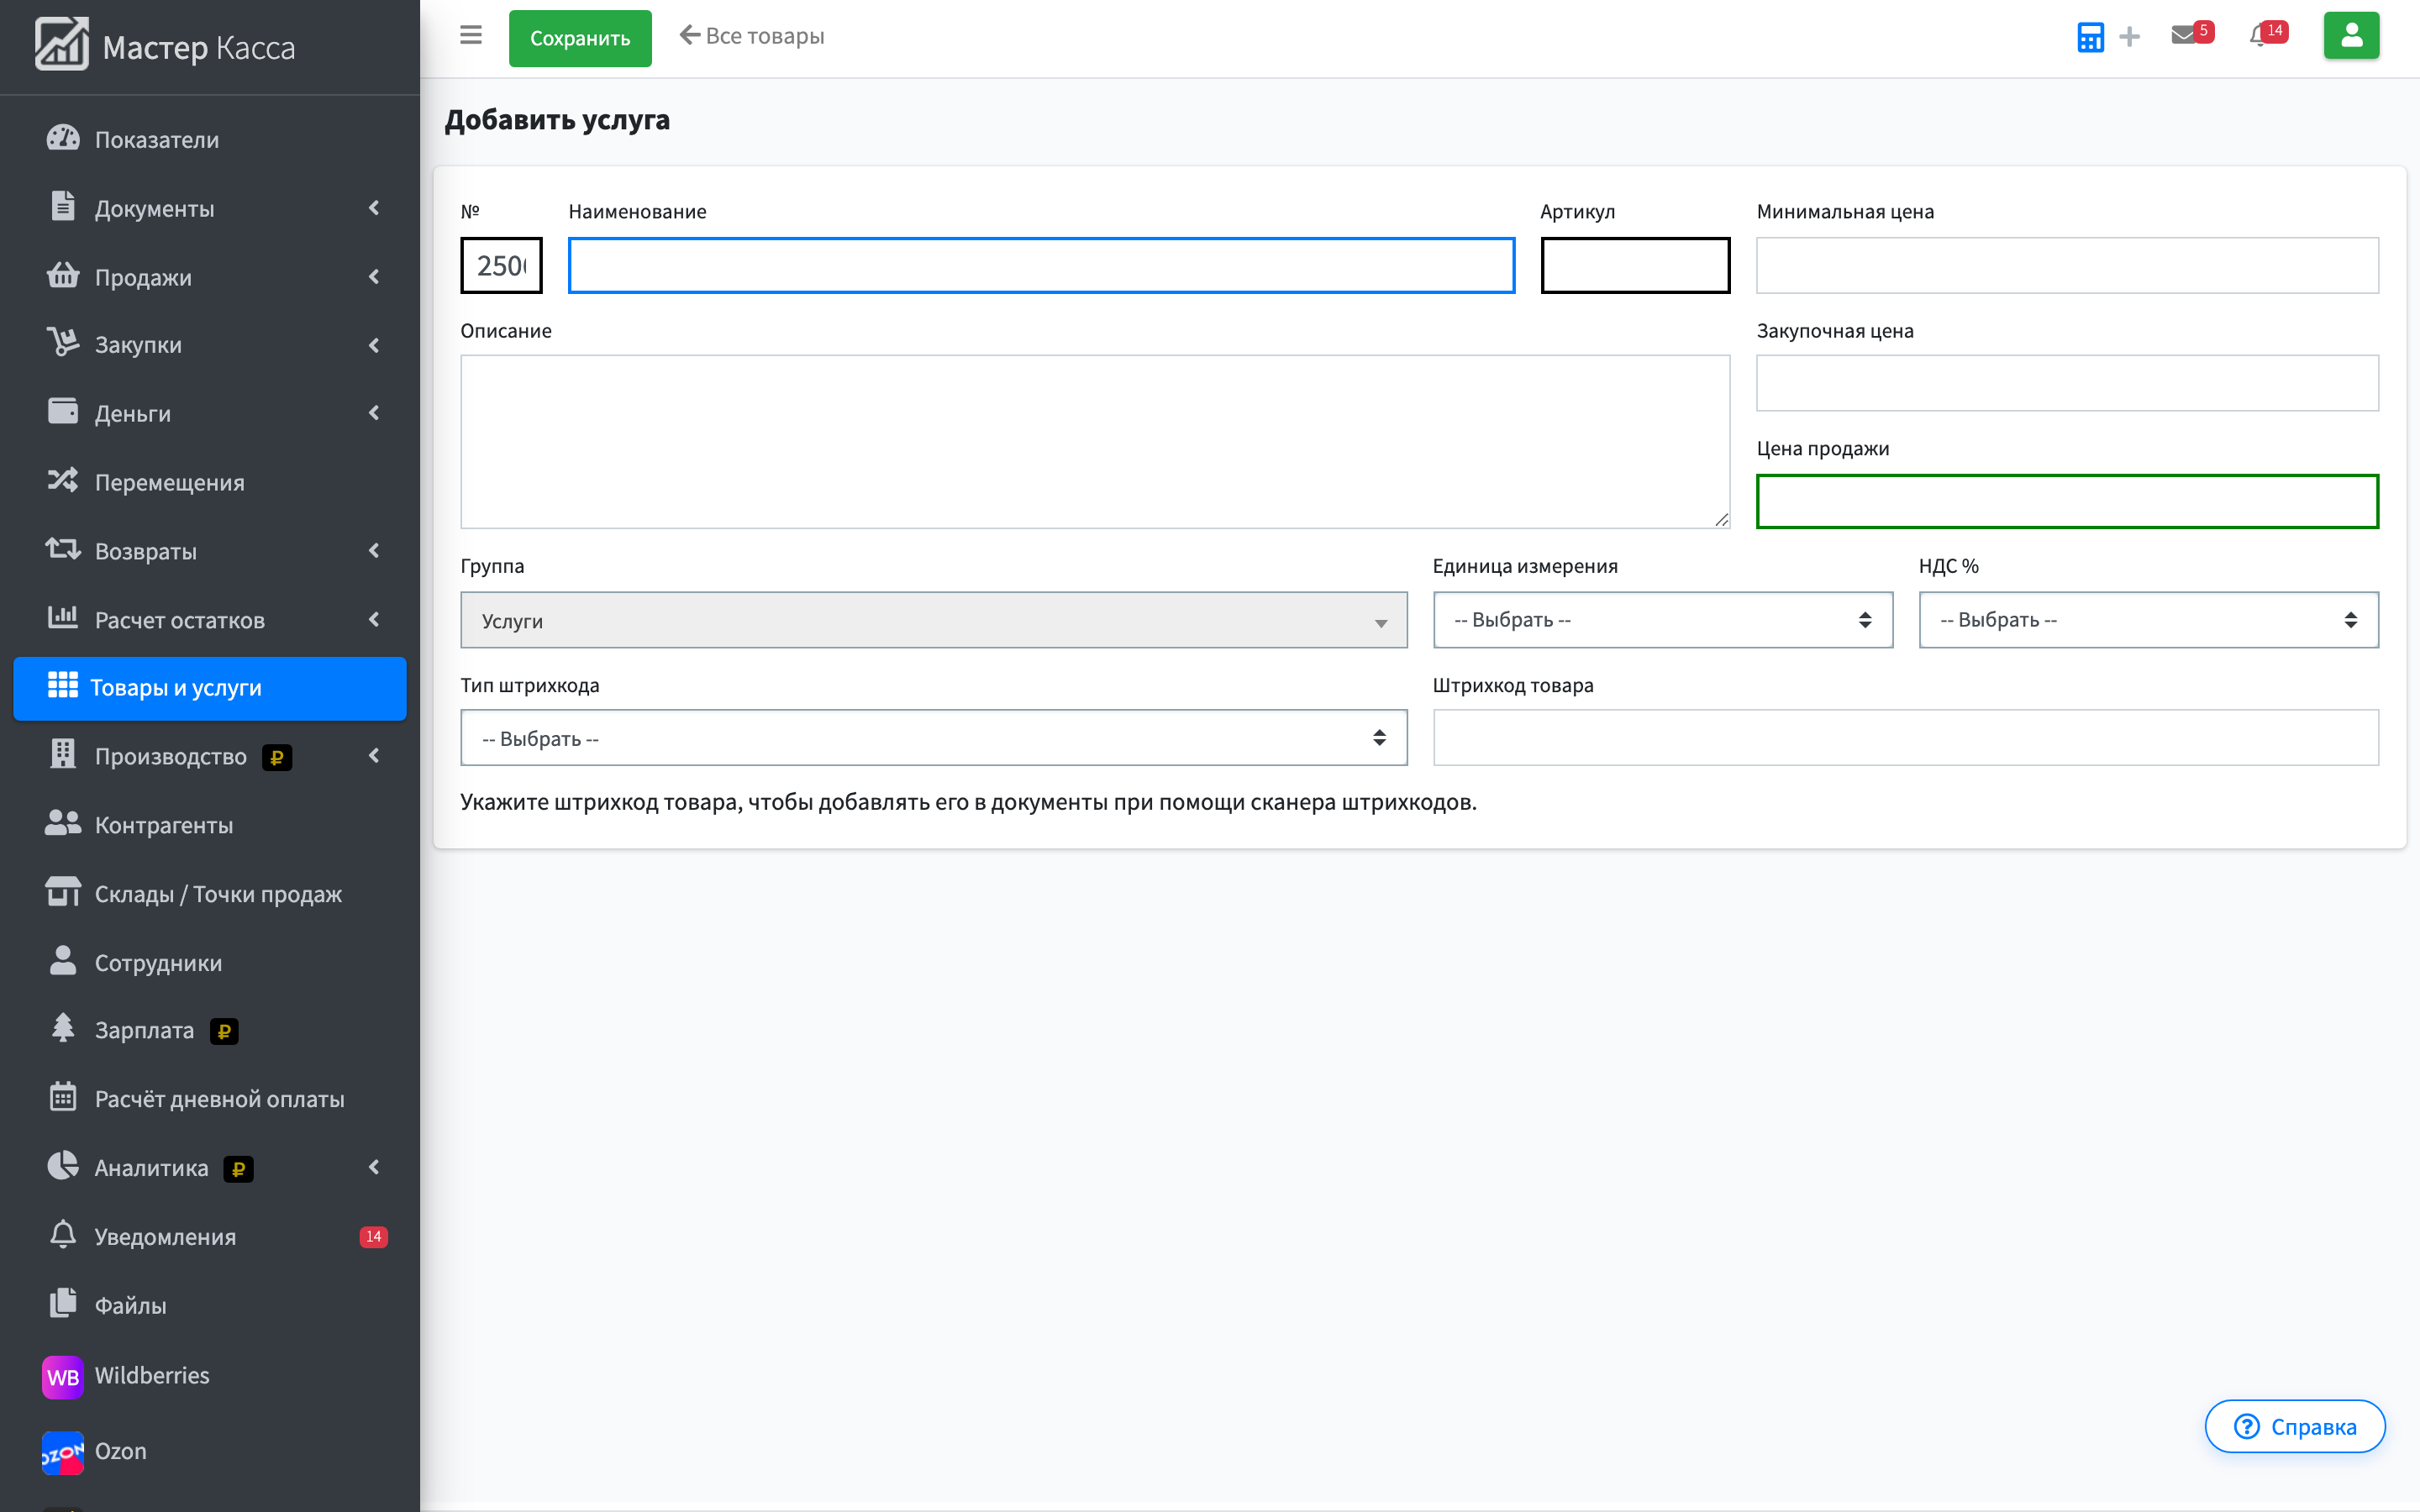
Task: Open the Тип штрихкода dropdown
Action: click(x=933, y=738)
